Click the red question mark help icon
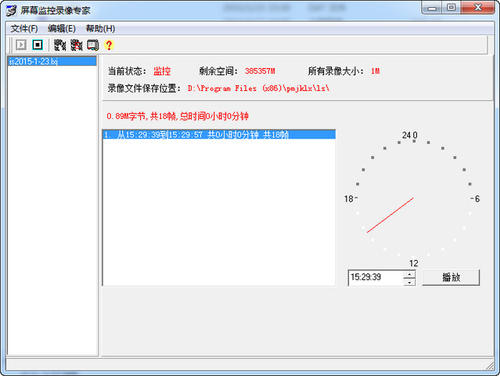 point(109,45)
